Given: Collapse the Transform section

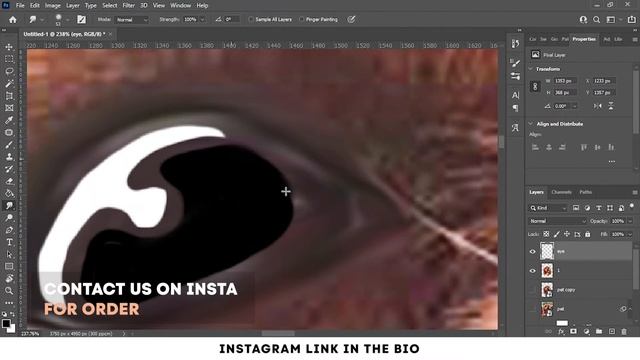Looking at the screenshot, I should click(x=531, y=69).
